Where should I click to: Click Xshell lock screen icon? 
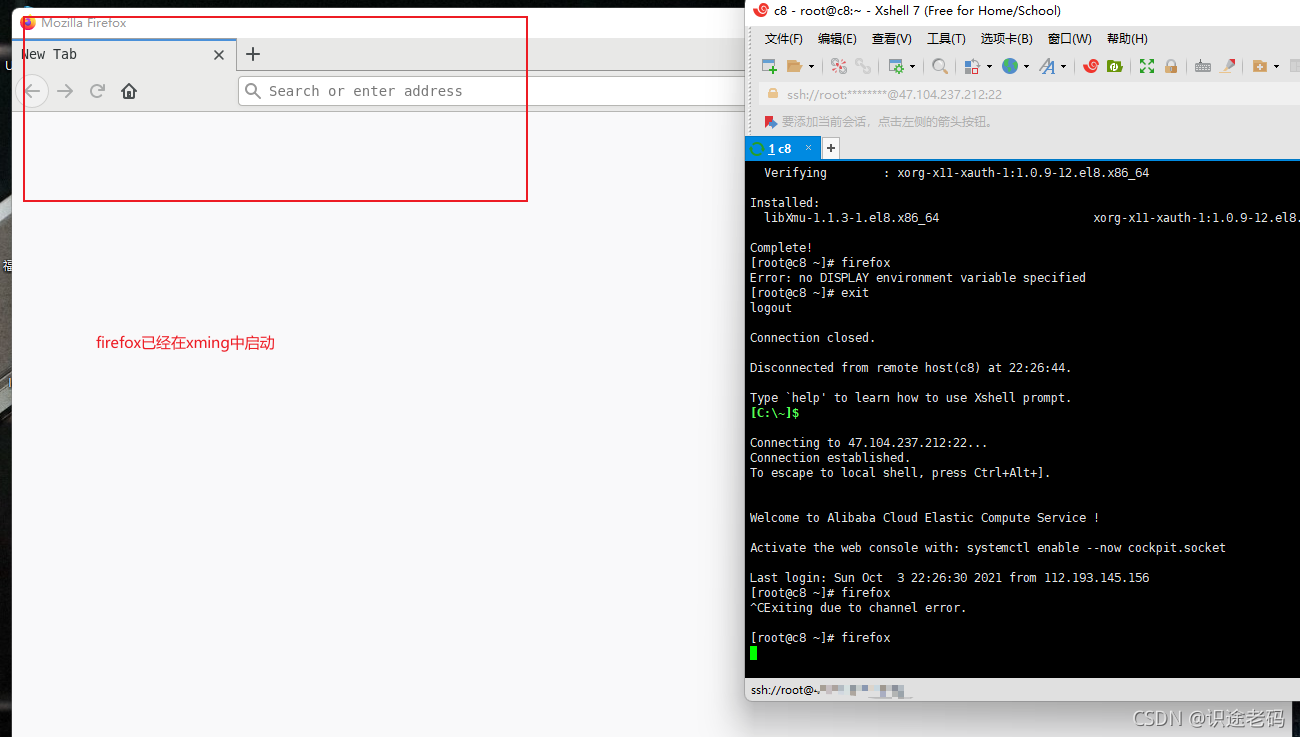click(1171, 66)
